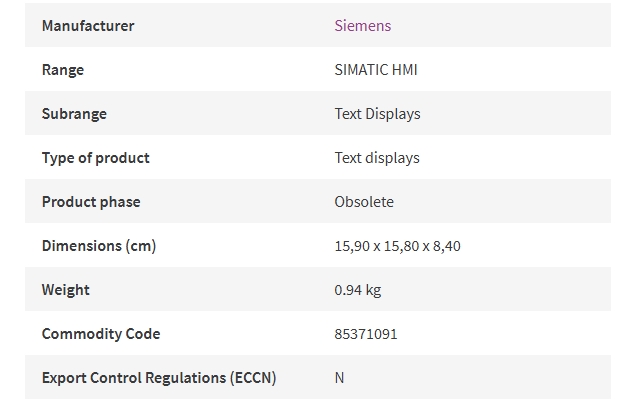Select the 0.94 kg weight value
Viewport: 630px width, 408px height.
click(x=358, y=290)
